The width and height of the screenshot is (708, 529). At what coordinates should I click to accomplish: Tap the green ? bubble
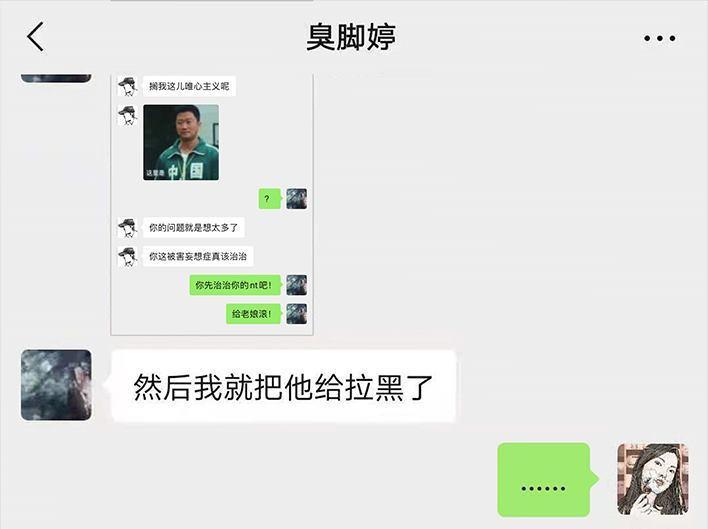pos(269,199)
